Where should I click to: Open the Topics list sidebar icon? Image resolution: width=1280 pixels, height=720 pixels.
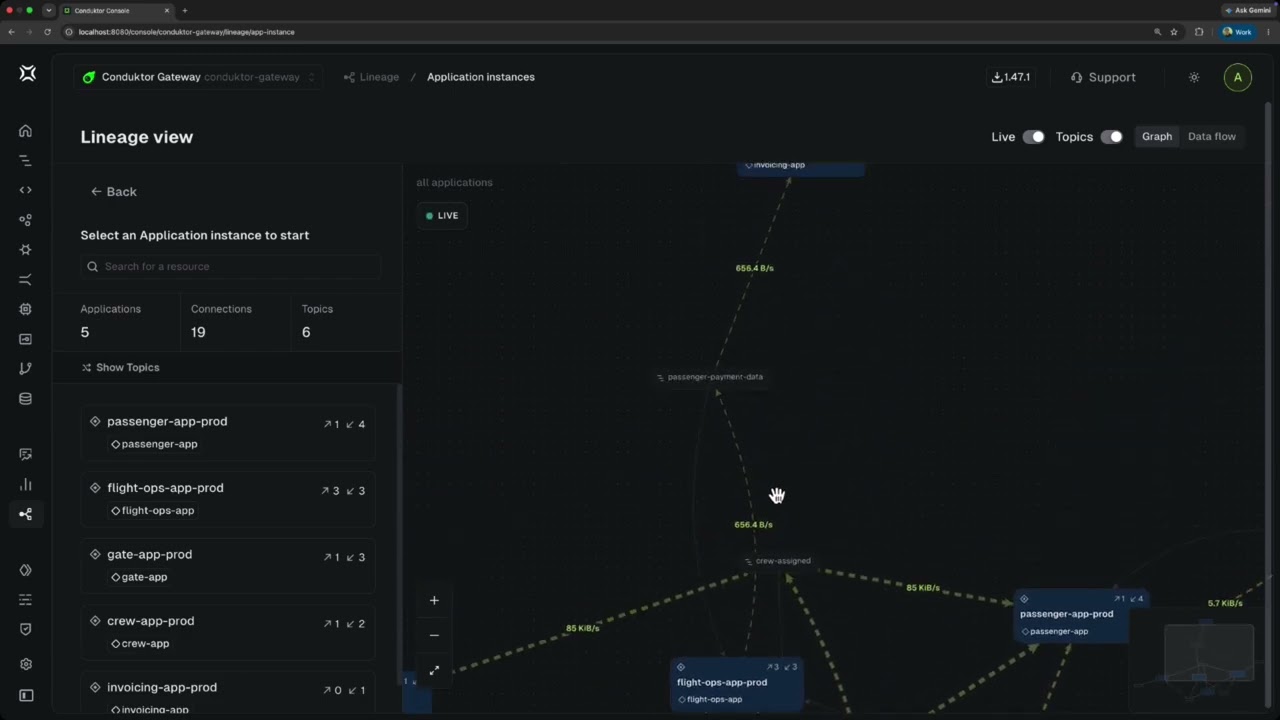pos(26,161)
